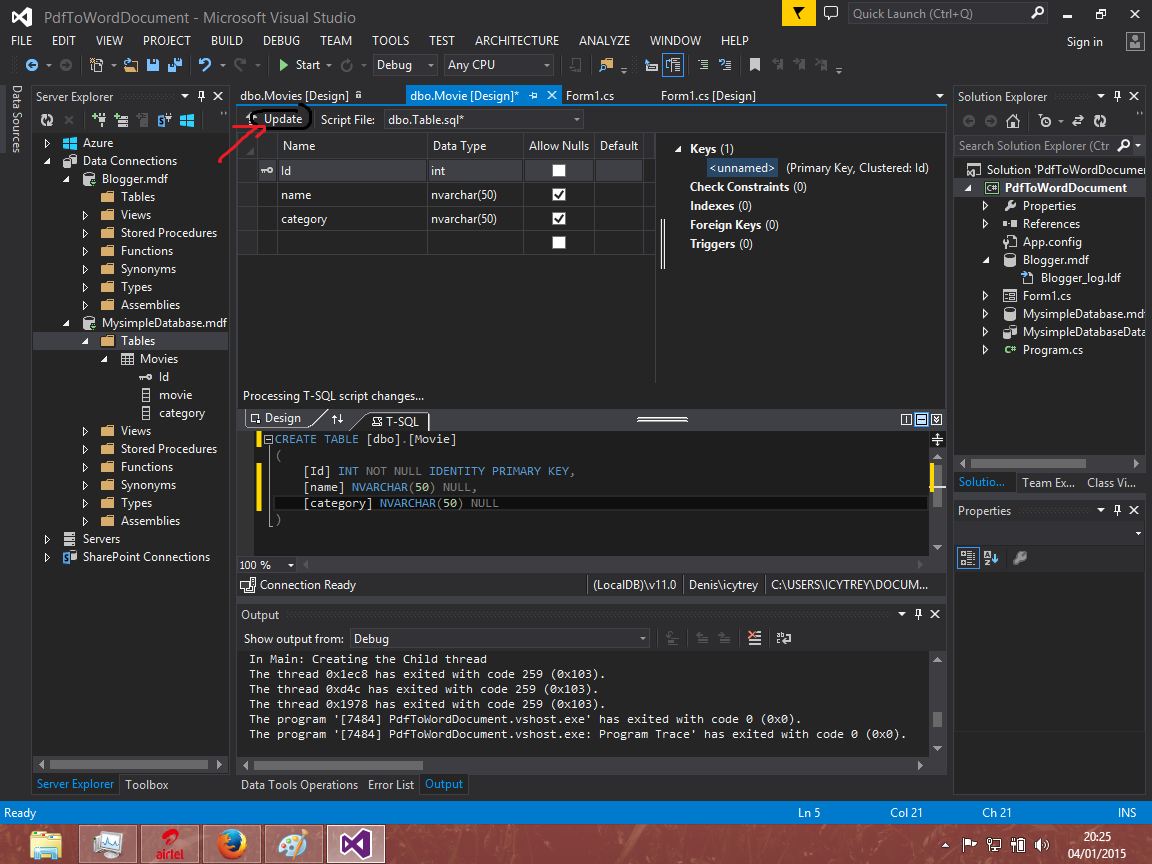Toggle Allow Nulls for the name column
Image resolution: width=1152 pixels, height=864 pixels.
pos(559,195)
